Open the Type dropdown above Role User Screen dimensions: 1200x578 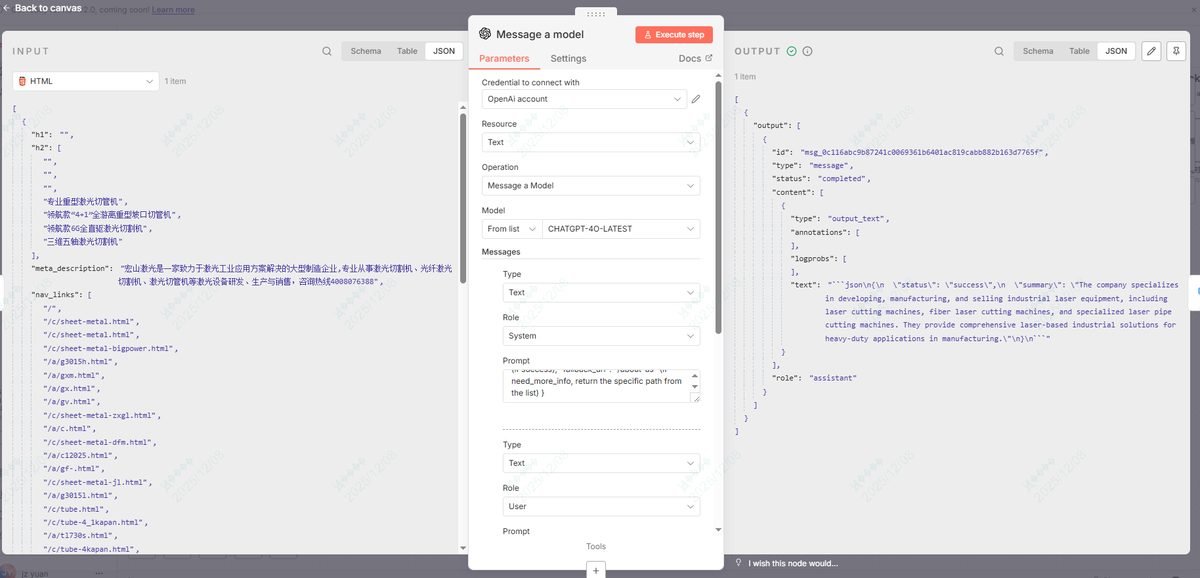601,463
